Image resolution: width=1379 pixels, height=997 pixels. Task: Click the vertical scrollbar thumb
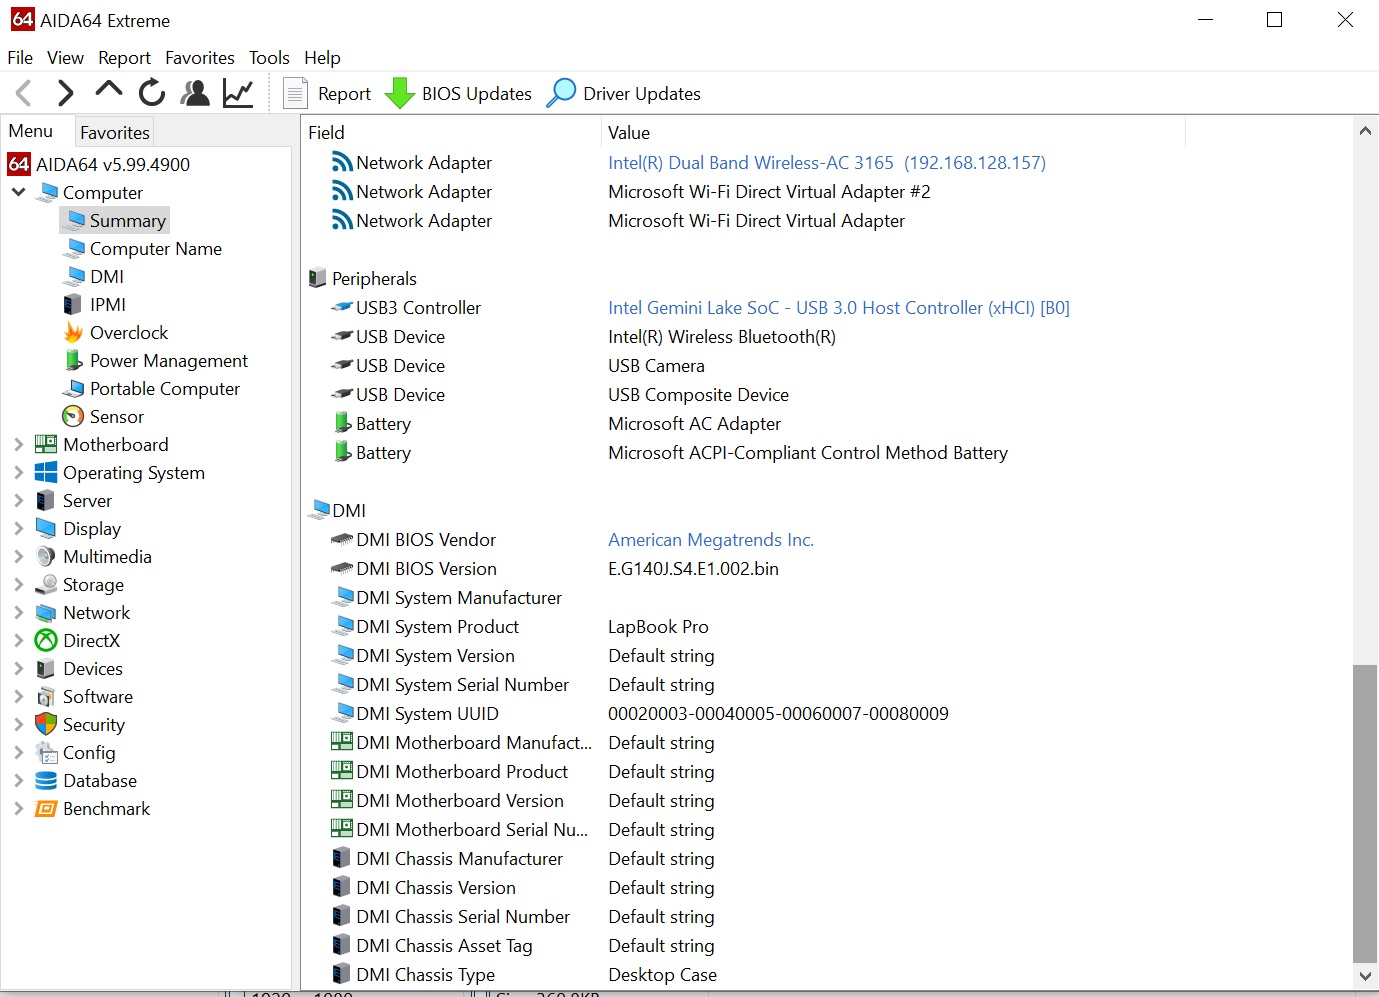tap(1365, 813)
